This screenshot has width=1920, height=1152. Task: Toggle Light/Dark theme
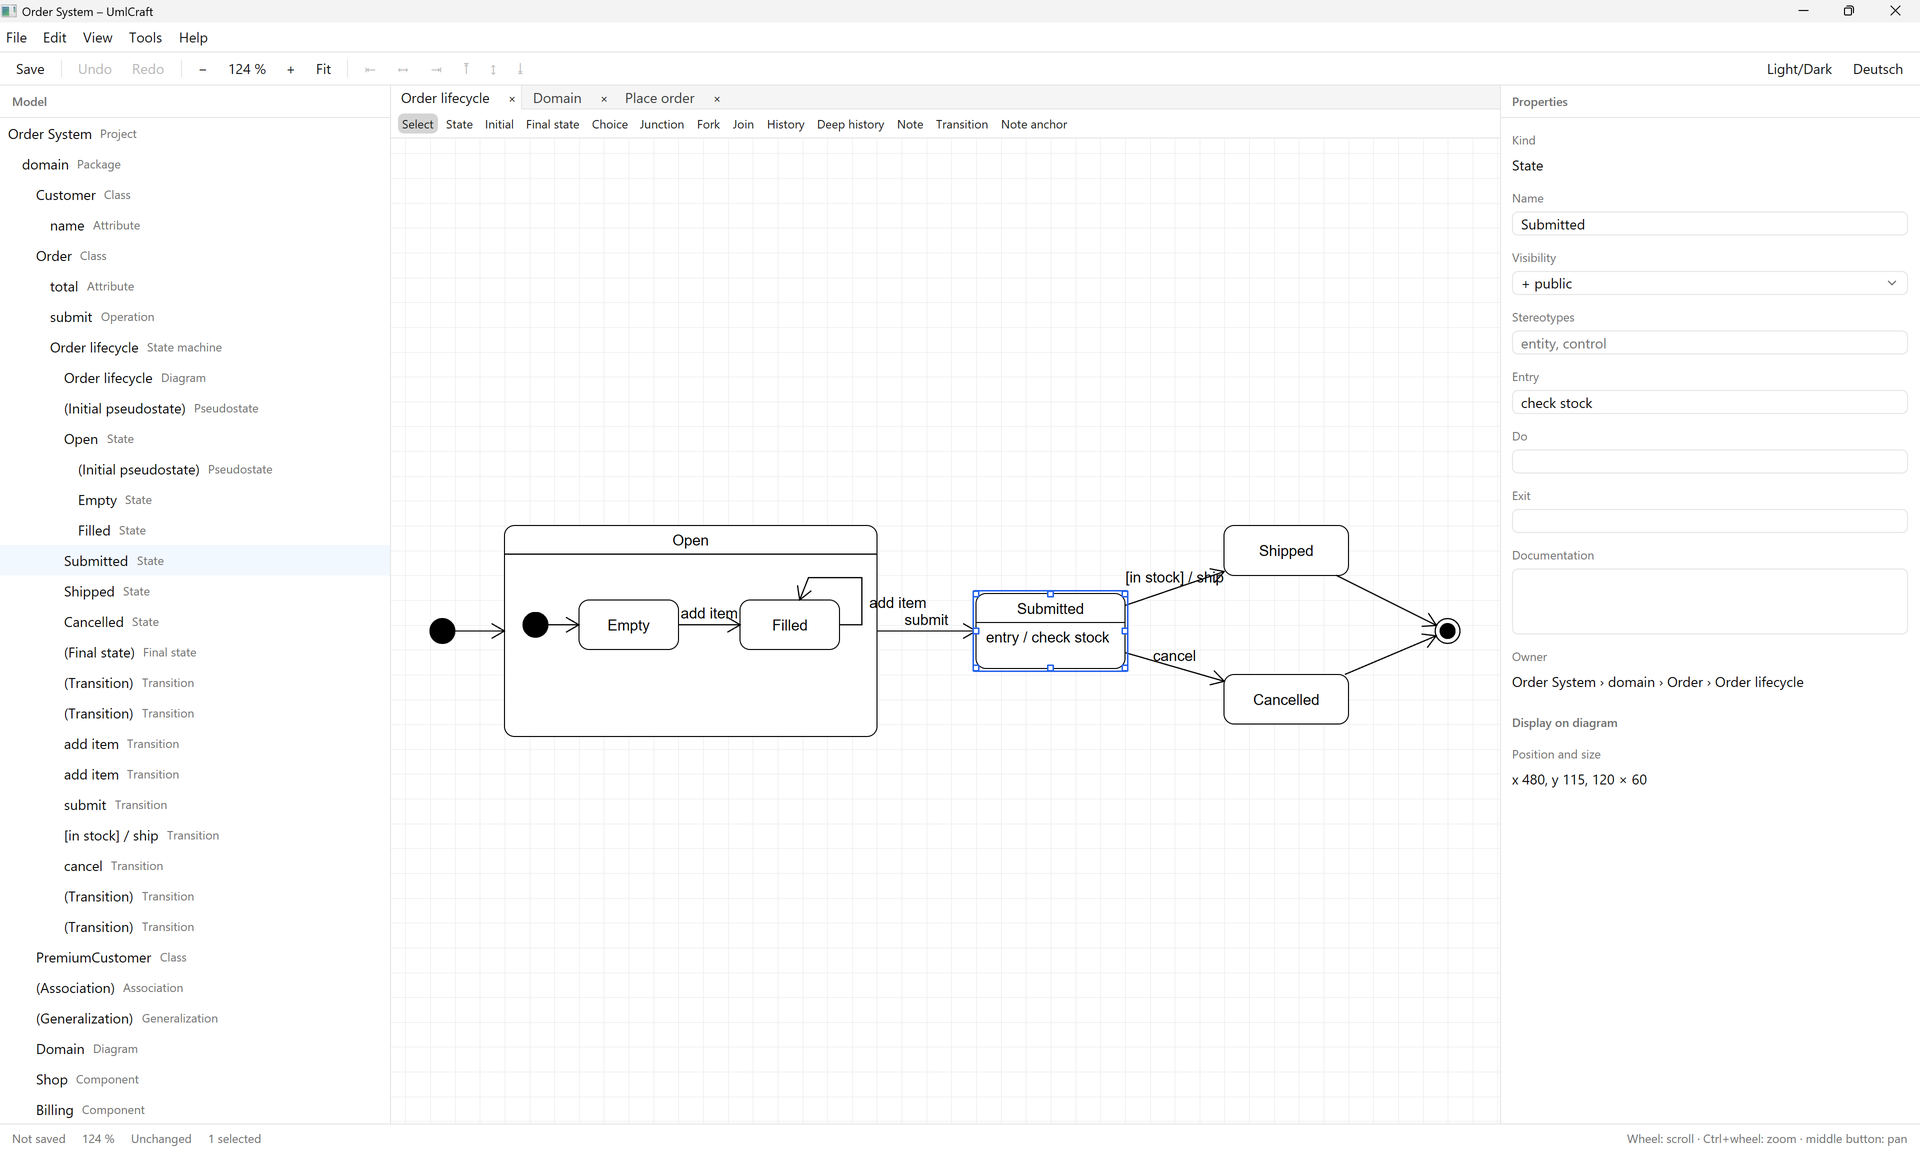(x=1799, y=69)
